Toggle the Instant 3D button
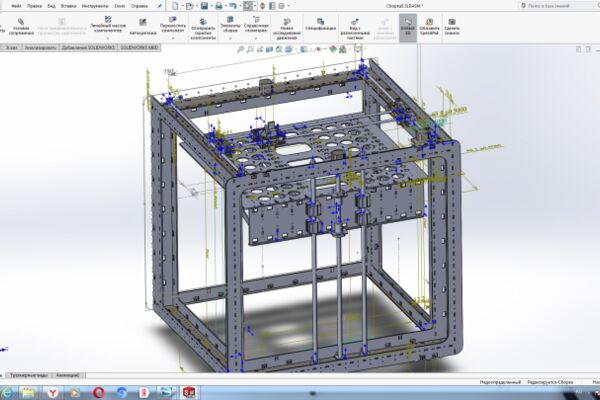Image resolution: width=600 pixels, height=400 pixels. [x=408, y=28]
